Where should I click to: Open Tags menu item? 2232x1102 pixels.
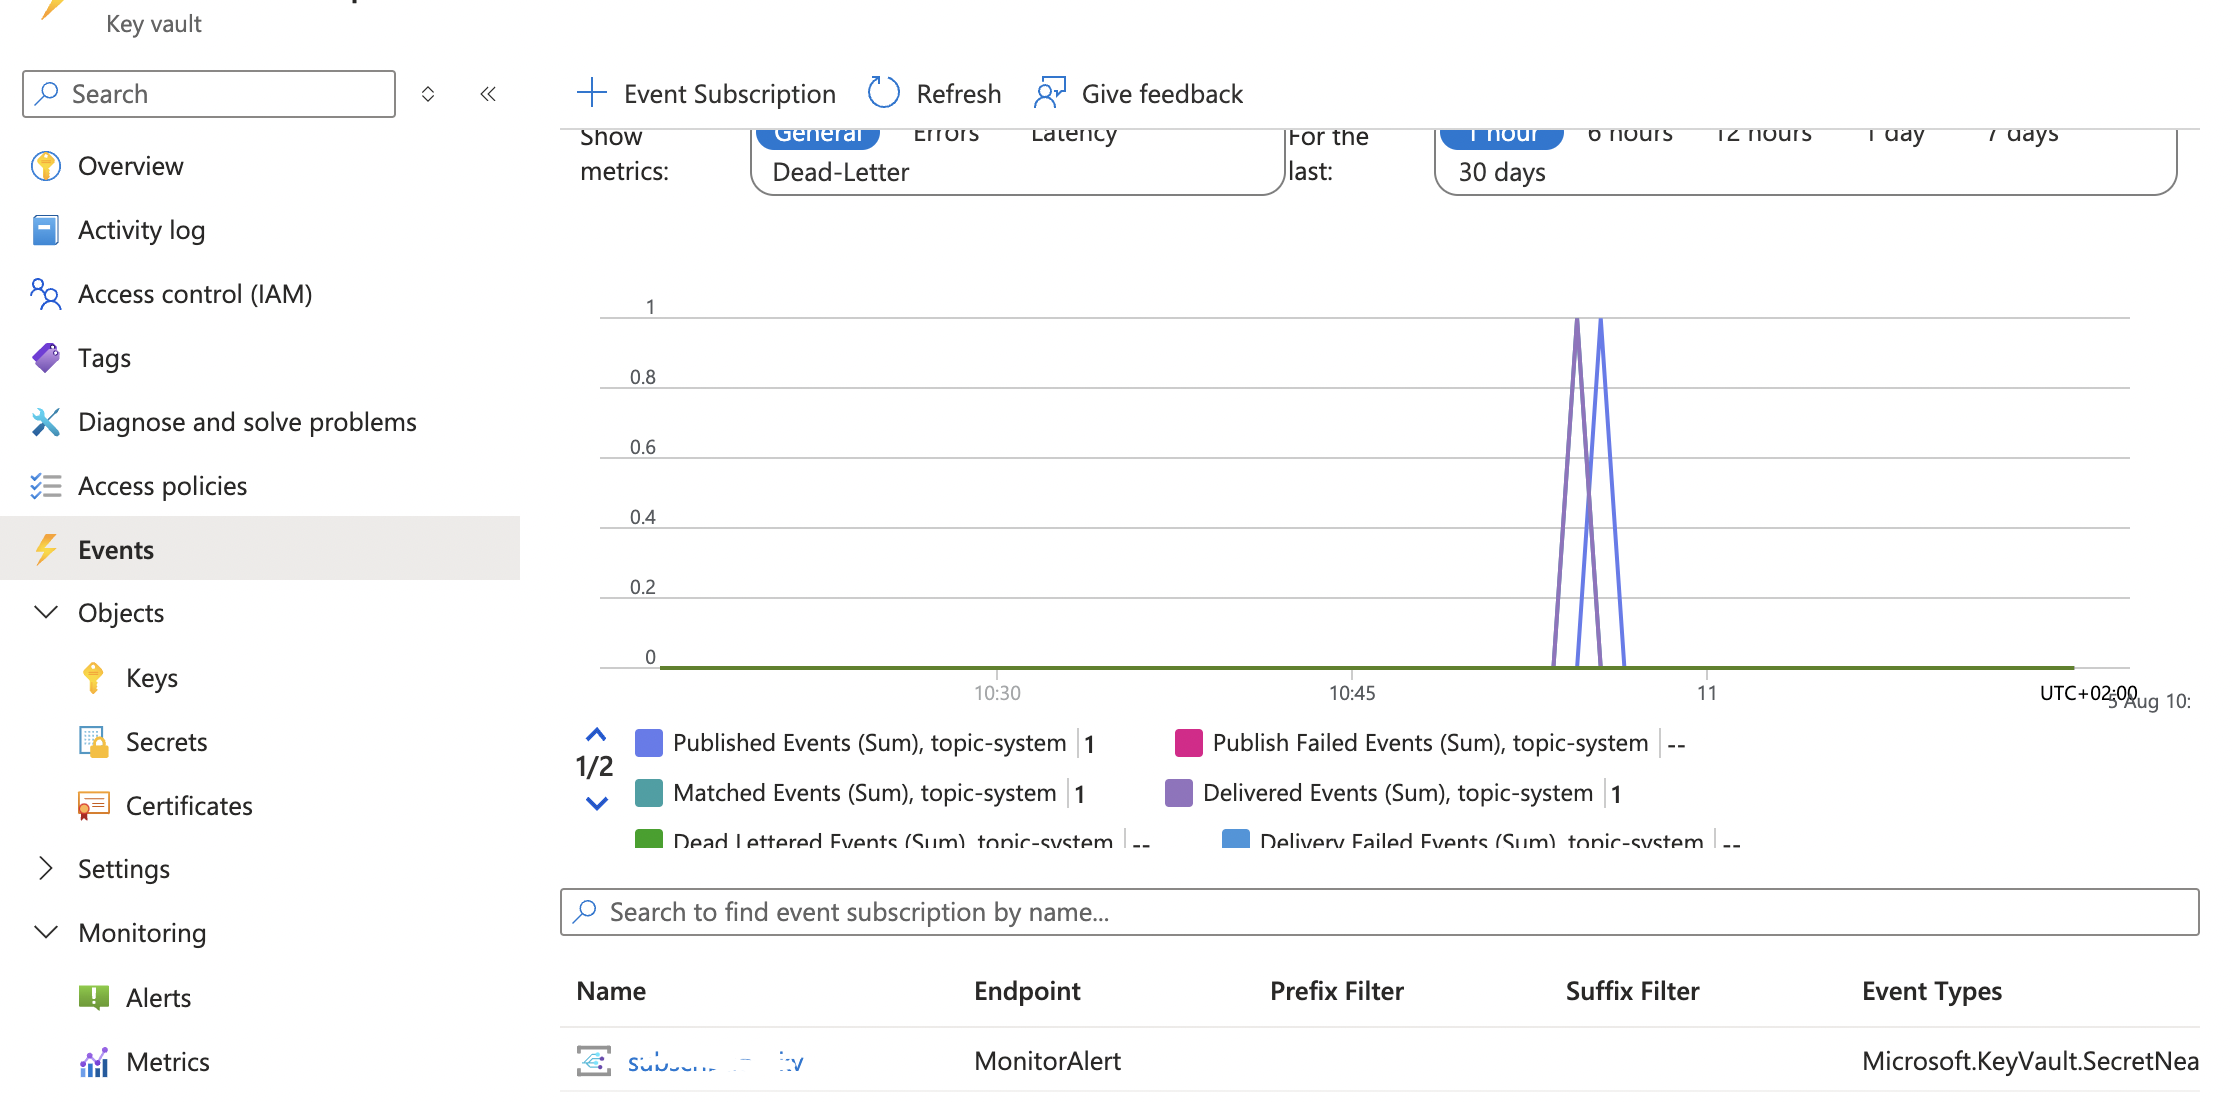tap(104, 358)
